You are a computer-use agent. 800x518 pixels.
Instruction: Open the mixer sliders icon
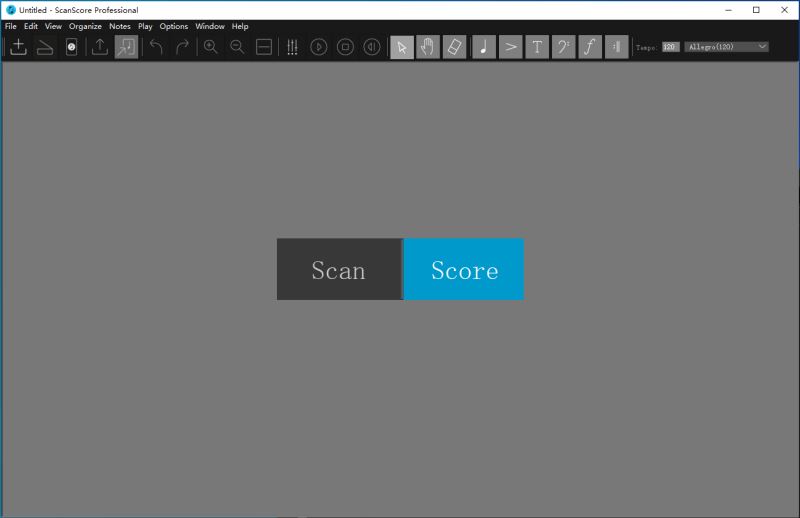click(x=292, y=47)
